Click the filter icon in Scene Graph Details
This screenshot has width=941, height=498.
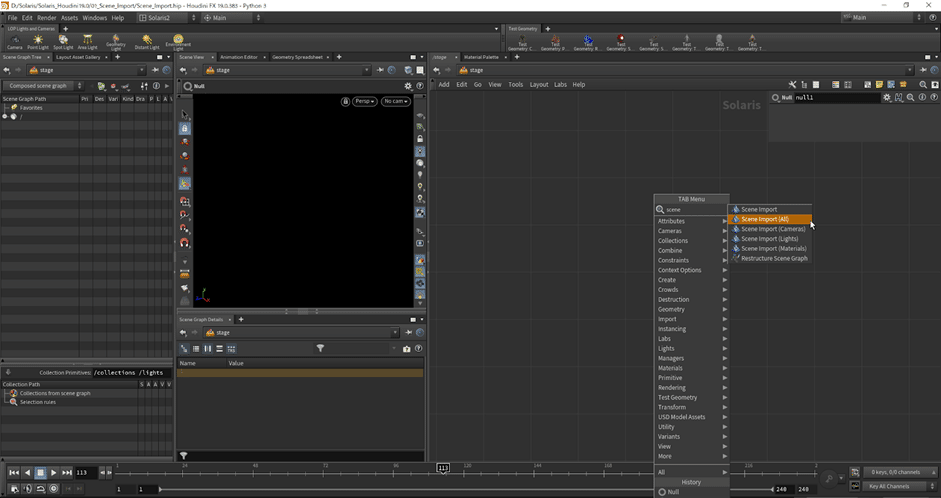point(320,348)
